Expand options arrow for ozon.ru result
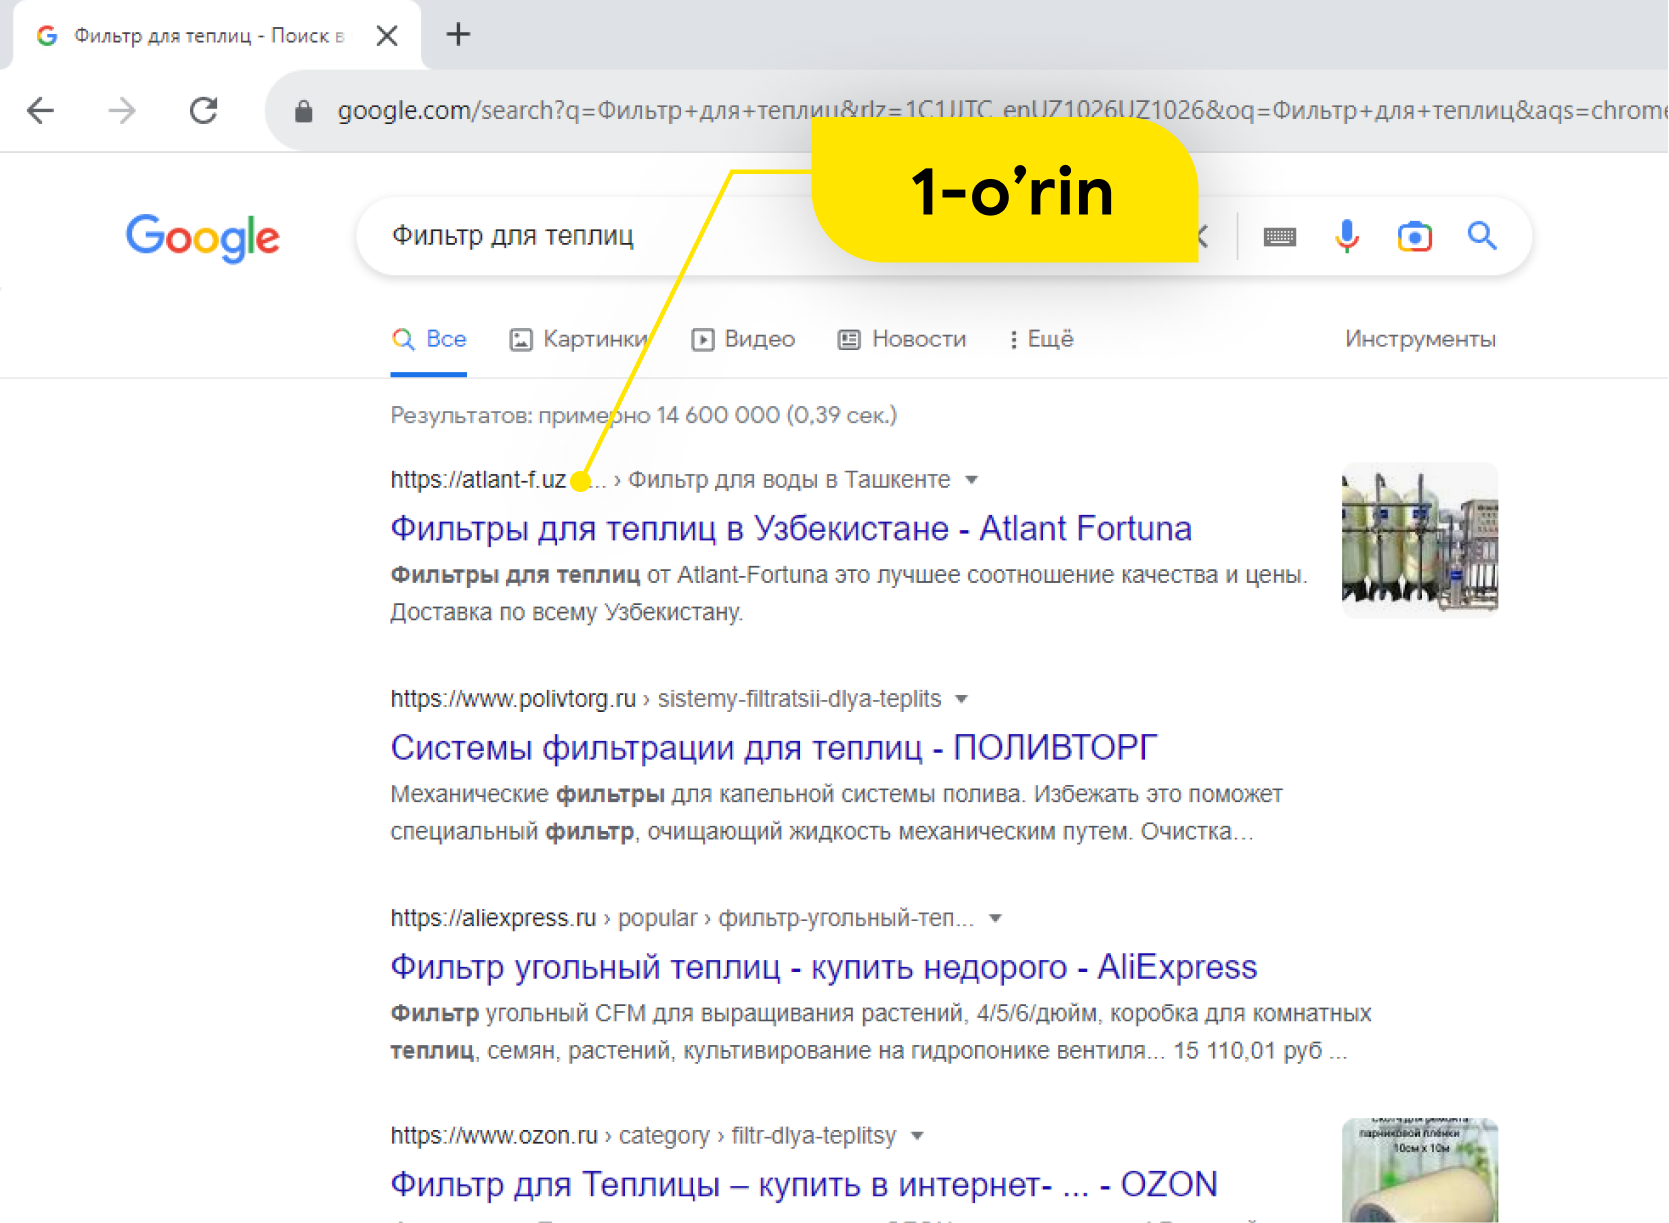Screen dimensions: 1669x1223 click(x=917, y=1136)
